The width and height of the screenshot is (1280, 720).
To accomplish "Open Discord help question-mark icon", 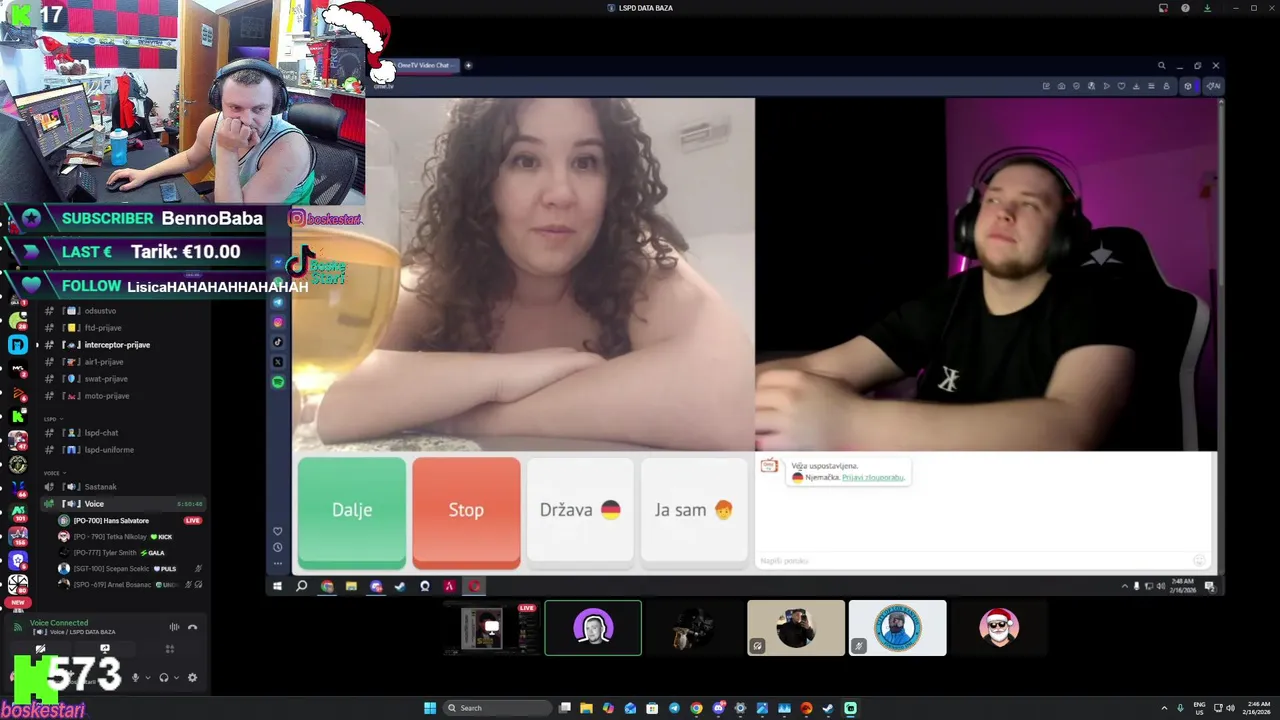I will click(1185, 8).
